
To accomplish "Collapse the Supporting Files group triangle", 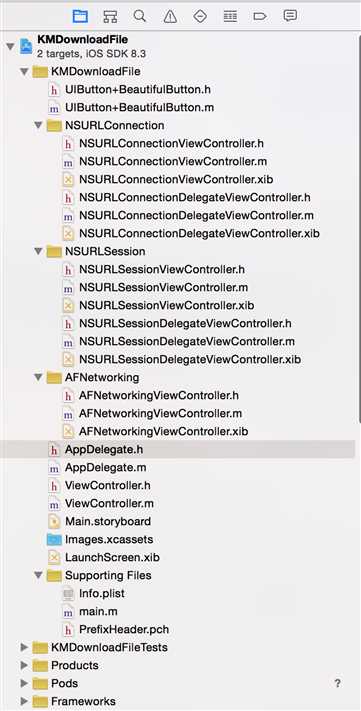I will point(39,575).
